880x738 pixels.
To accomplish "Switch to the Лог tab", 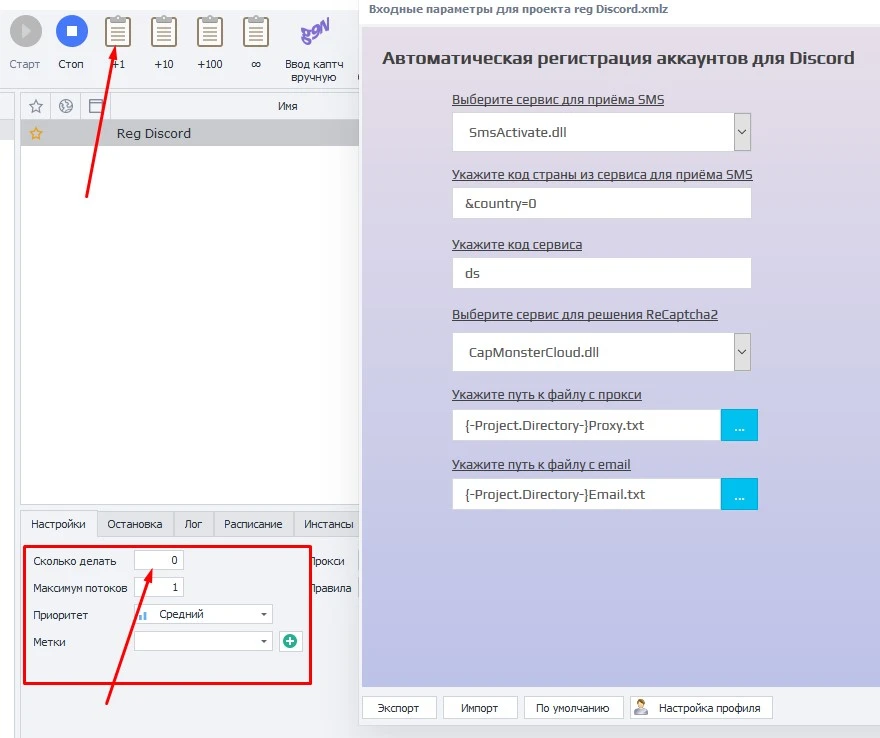I will [193, 524].
